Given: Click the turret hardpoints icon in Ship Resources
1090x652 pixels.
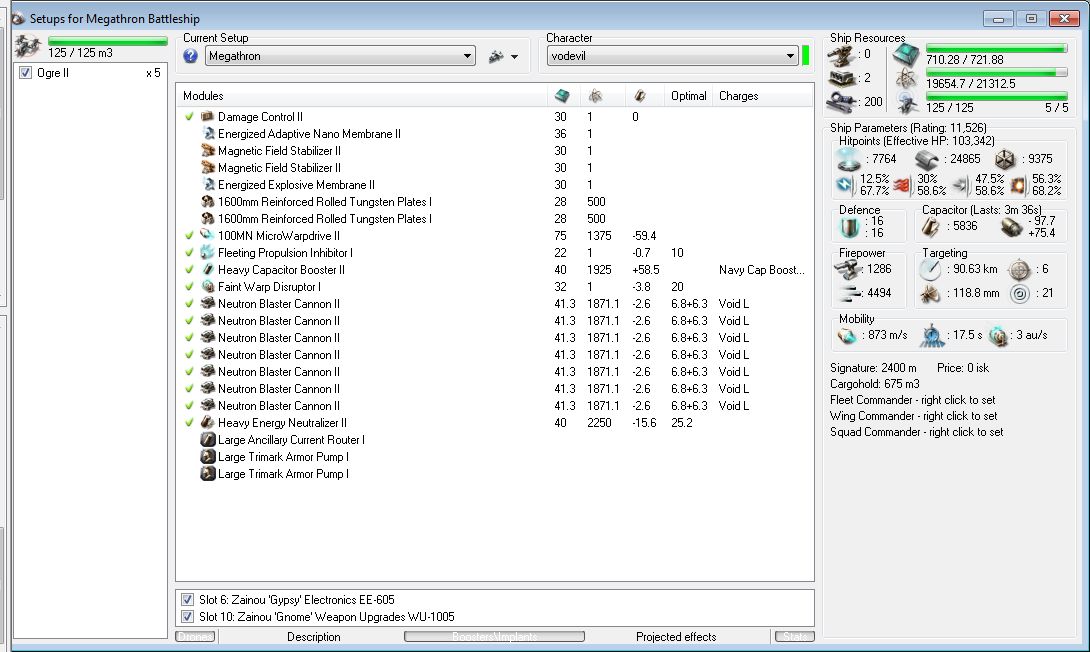Looking at the screenshot, I should tap(841, 56).
